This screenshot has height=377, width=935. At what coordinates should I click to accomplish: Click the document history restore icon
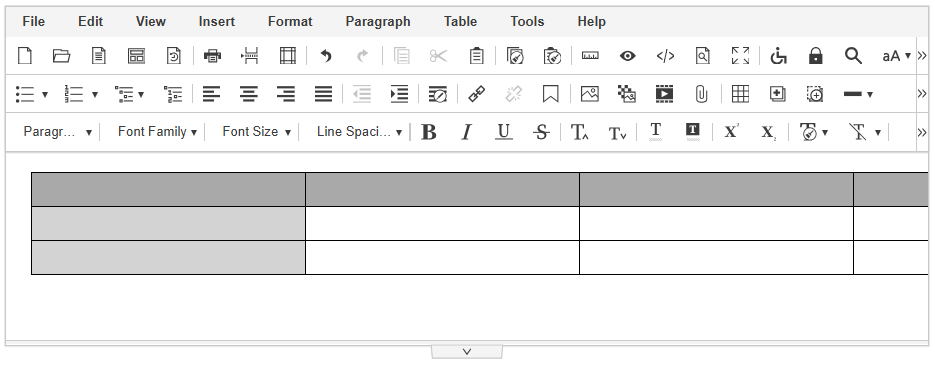point(174,56)
